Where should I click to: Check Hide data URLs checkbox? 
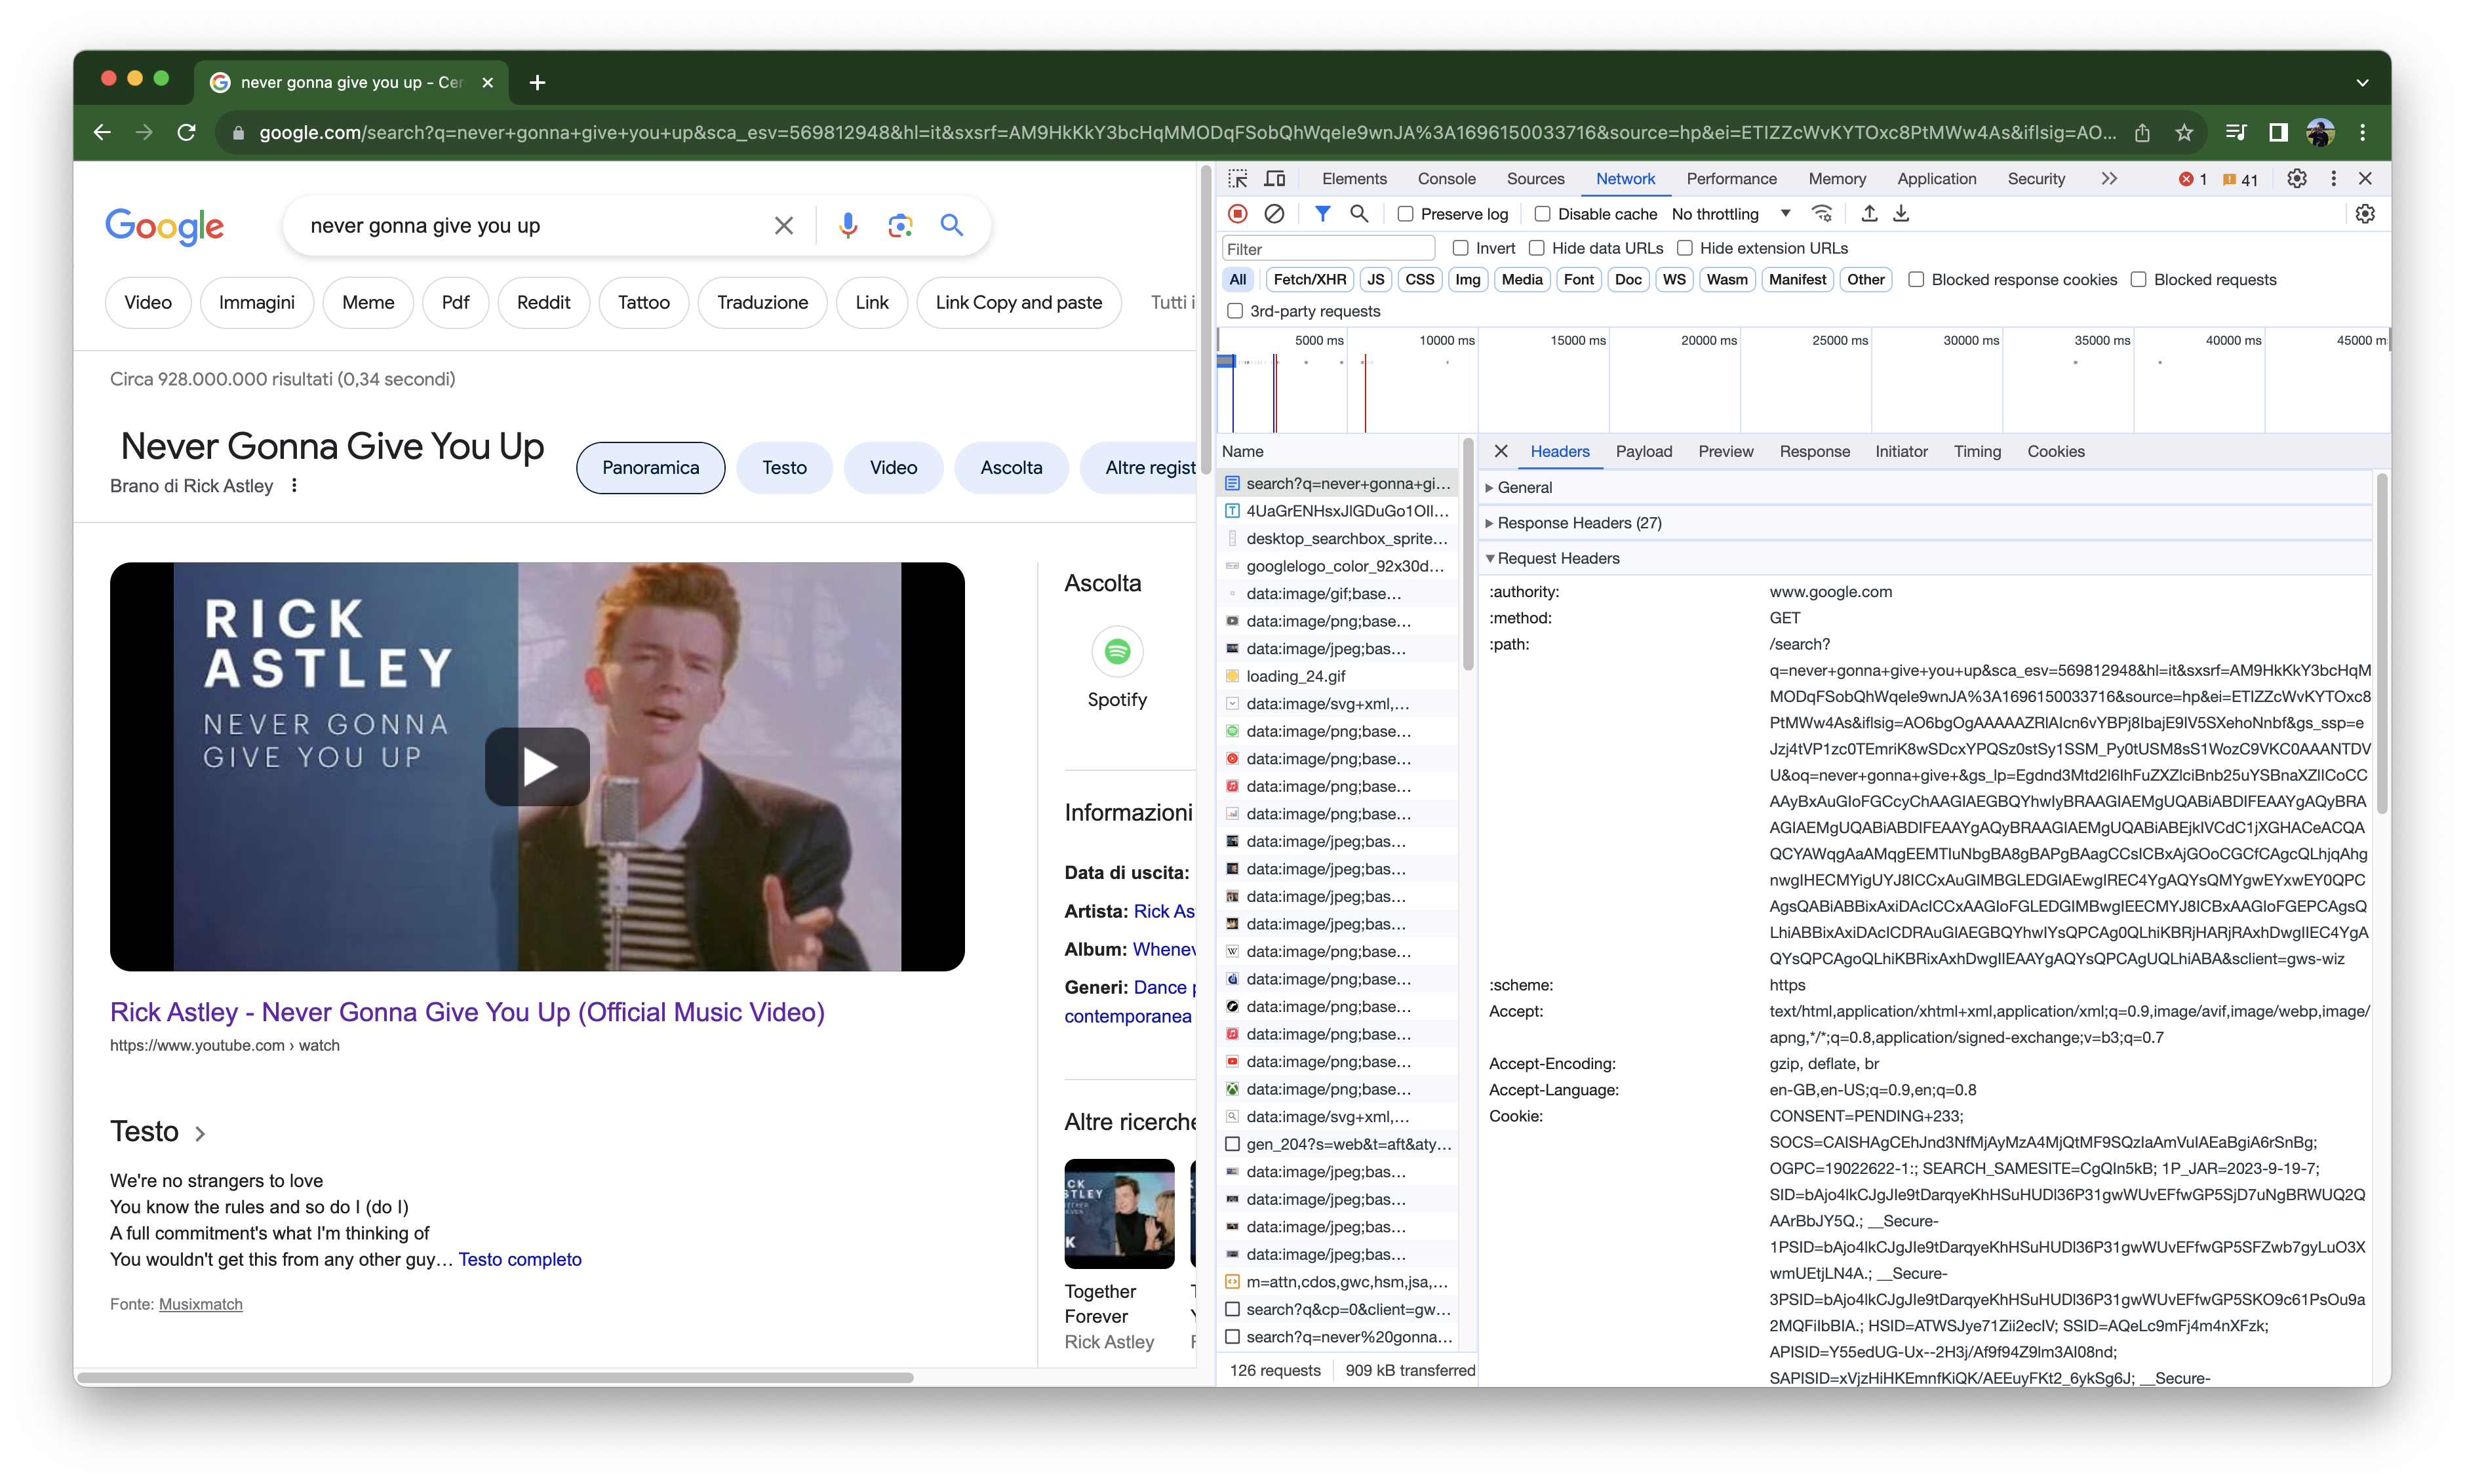point(1537,248)
